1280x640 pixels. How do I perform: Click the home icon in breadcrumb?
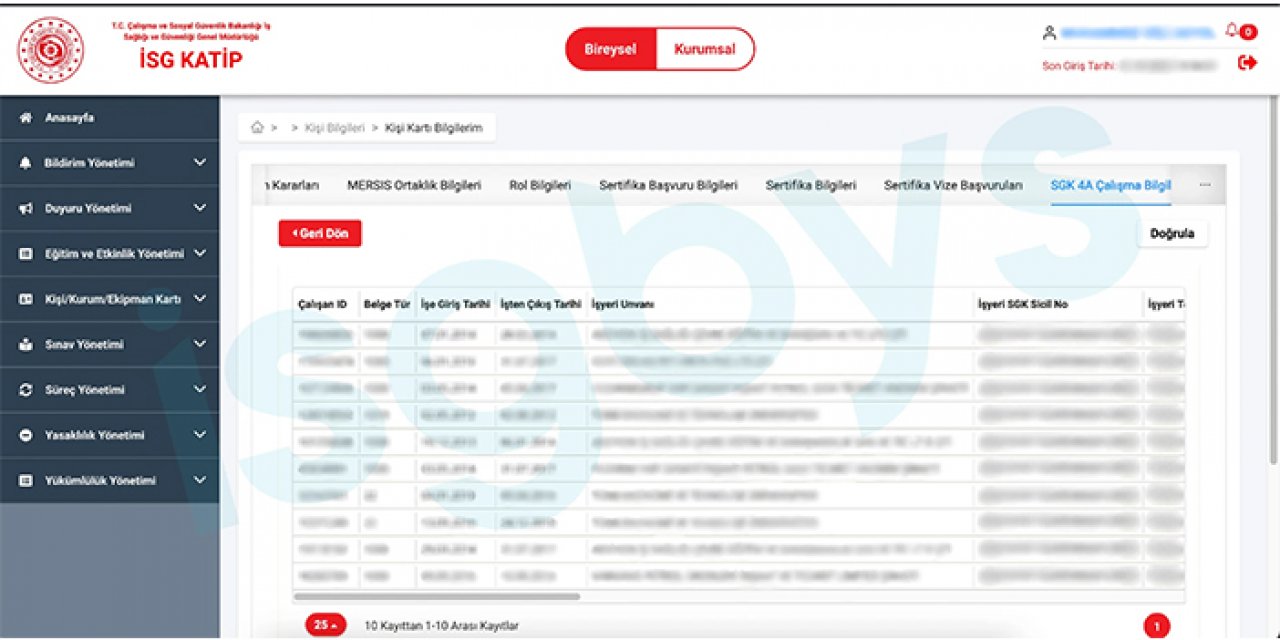pos(257,127)
